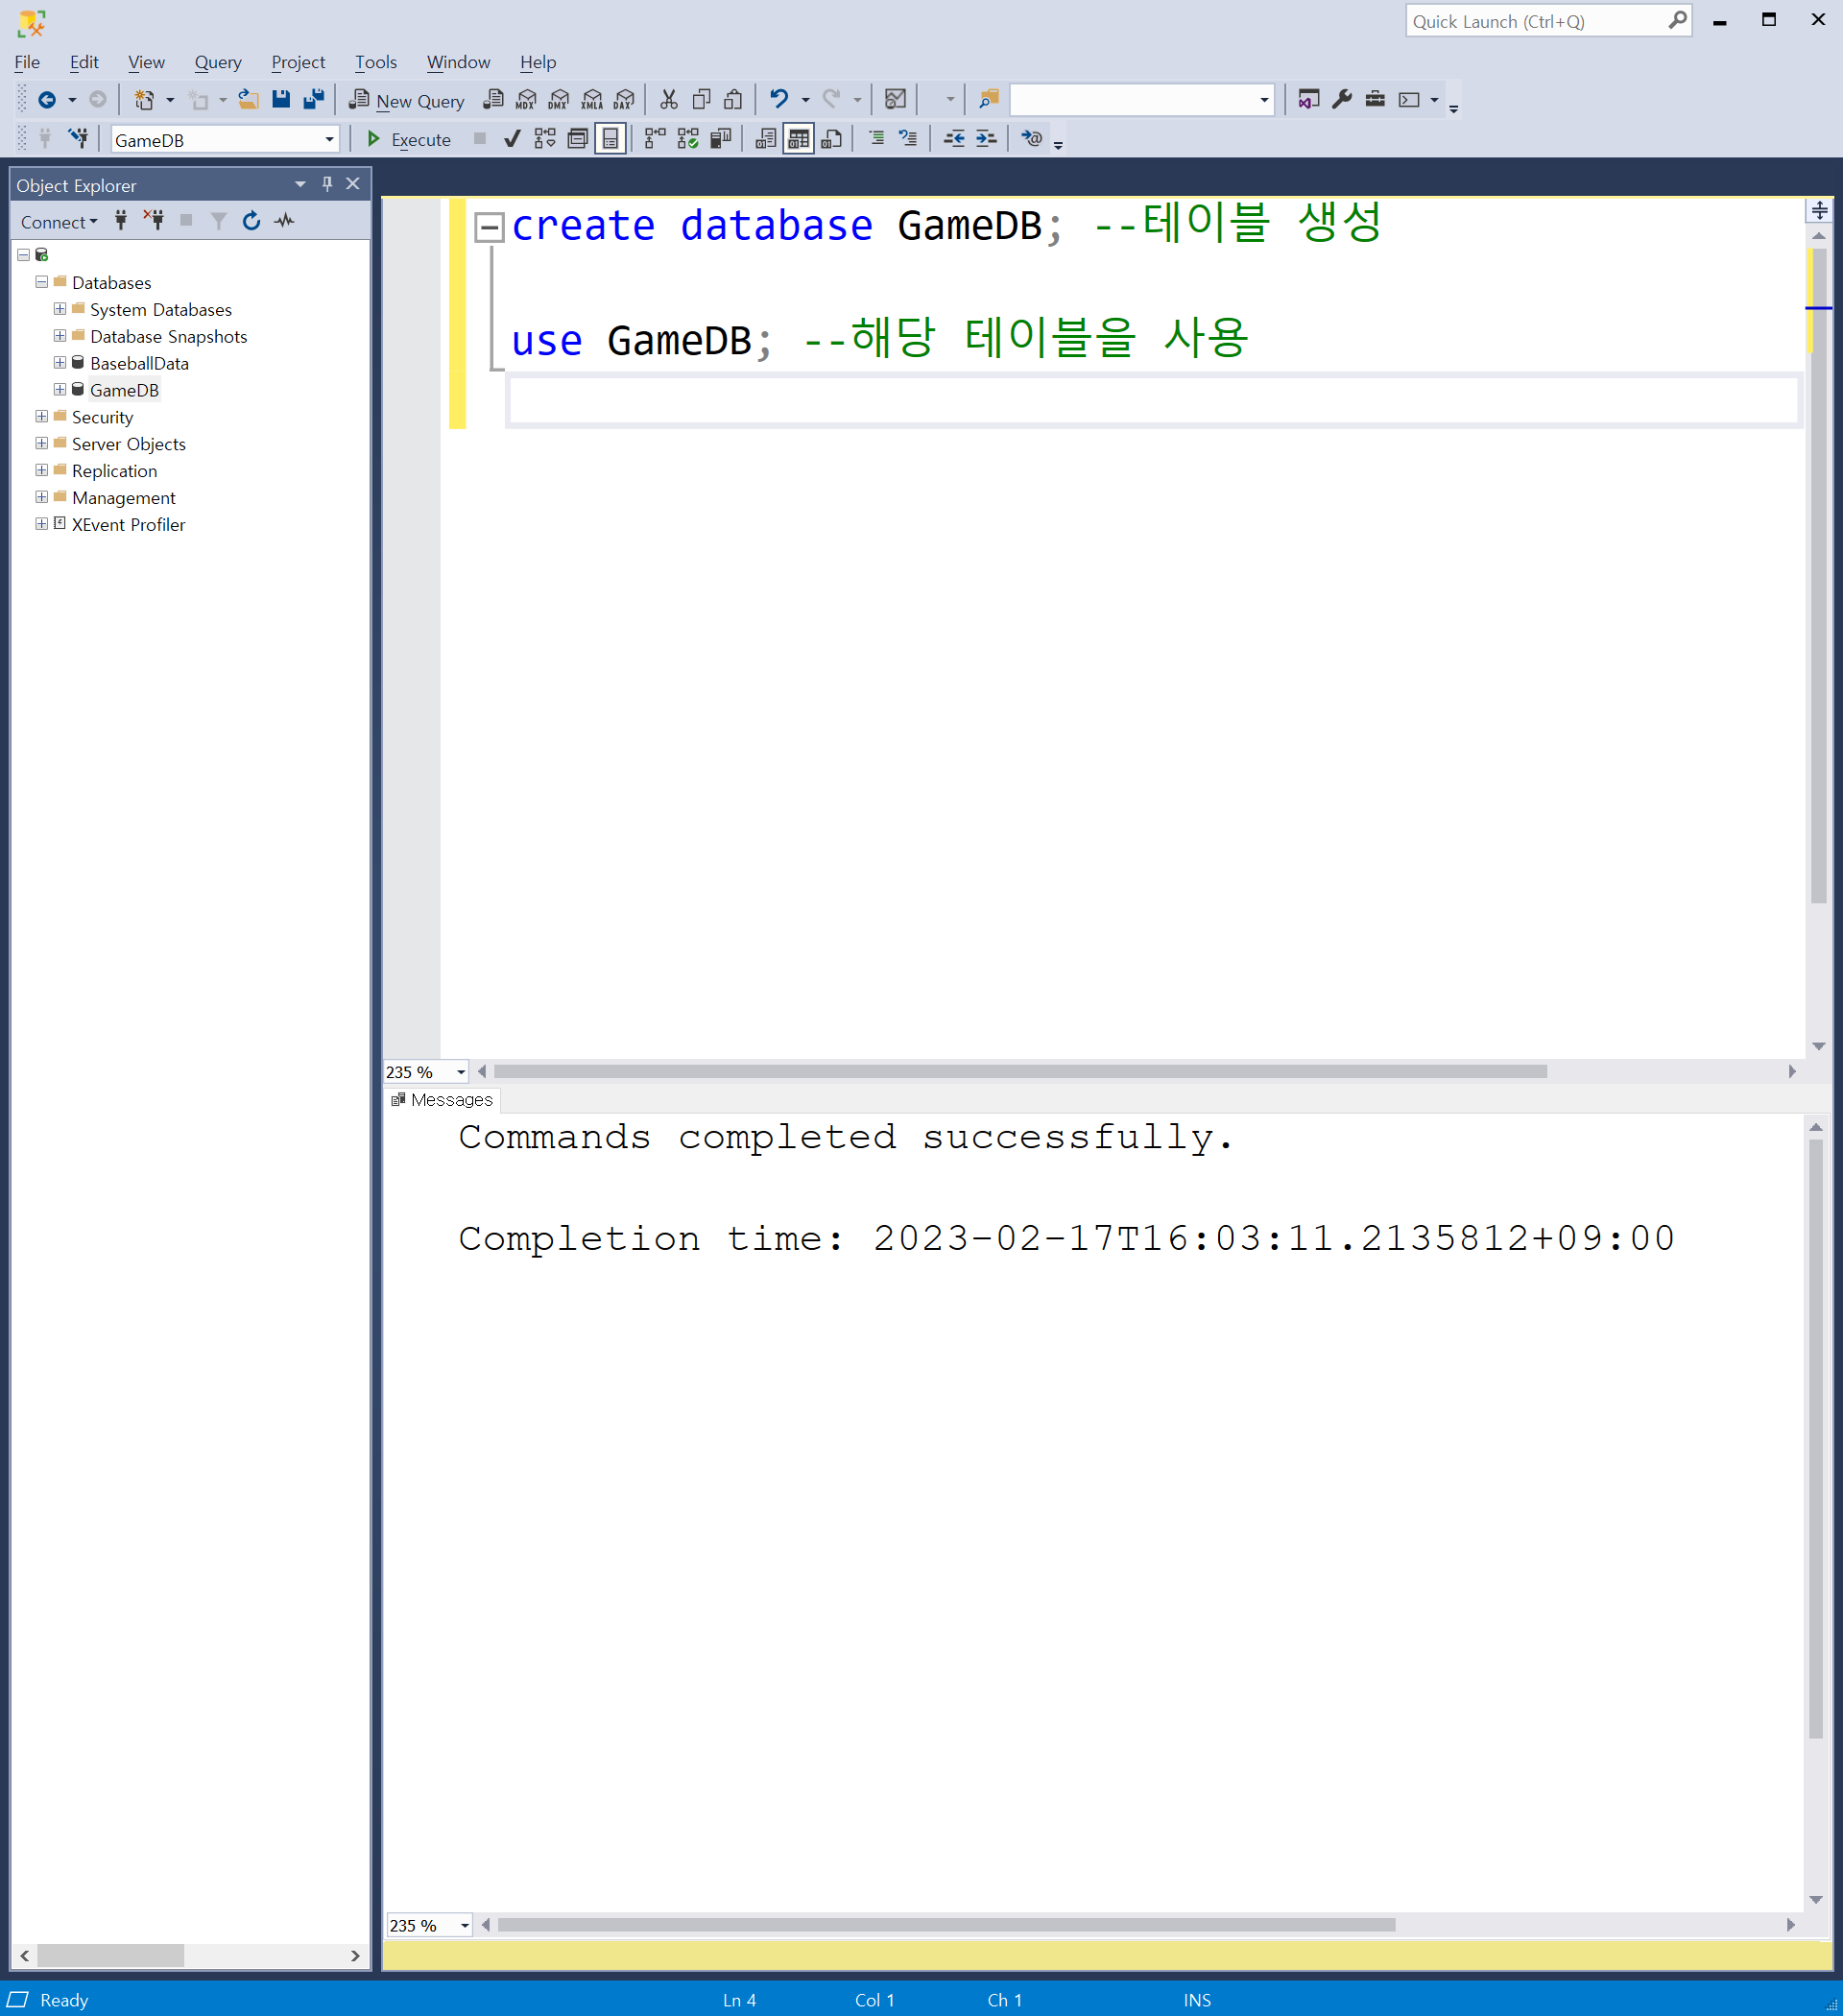The width and height of the screenshot is (1843, 2016).
Task: Open the Messages pane zoom dropdown
Action: coord(464,1926)
